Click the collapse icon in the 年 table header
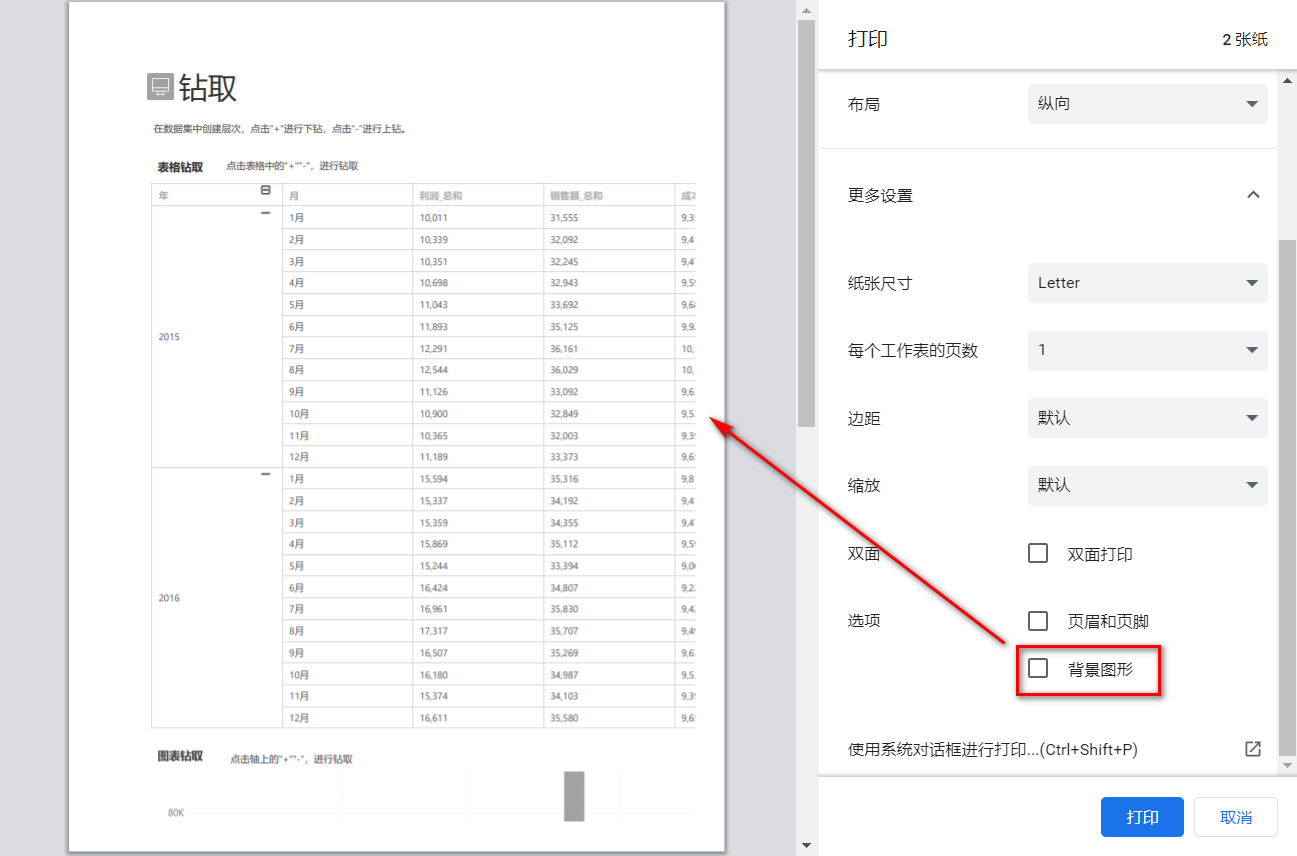 [265, 190]
